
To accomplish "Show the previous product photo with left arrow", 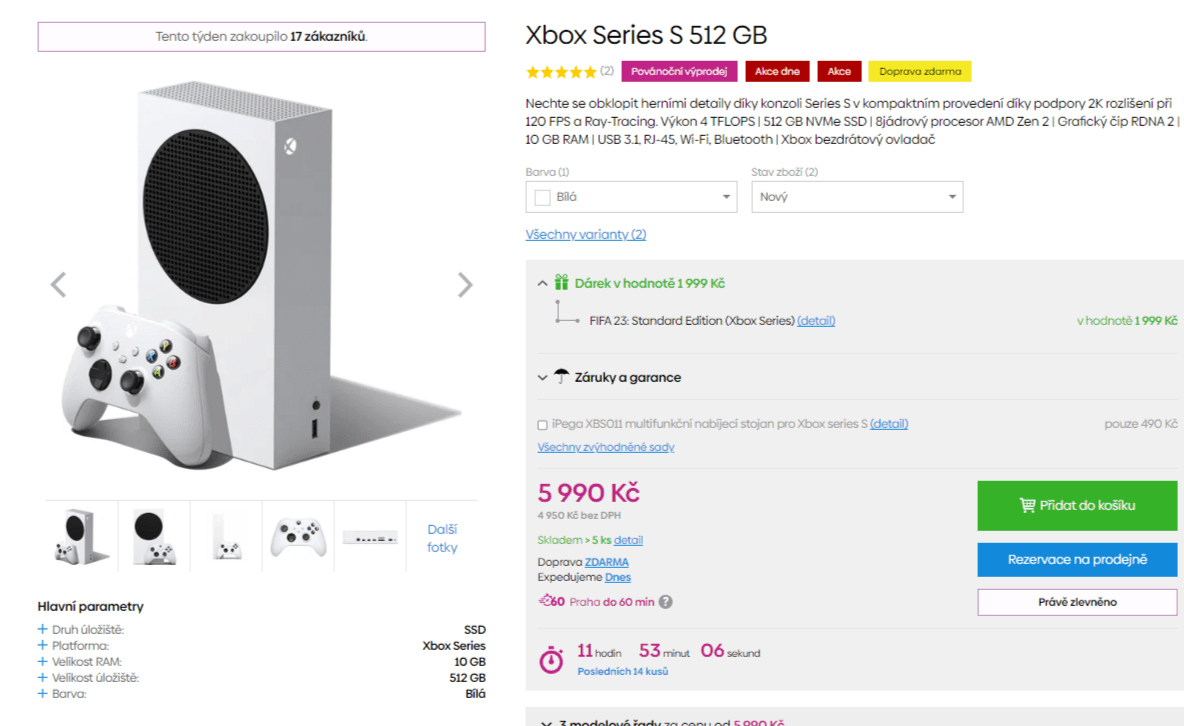I will 58,285.
